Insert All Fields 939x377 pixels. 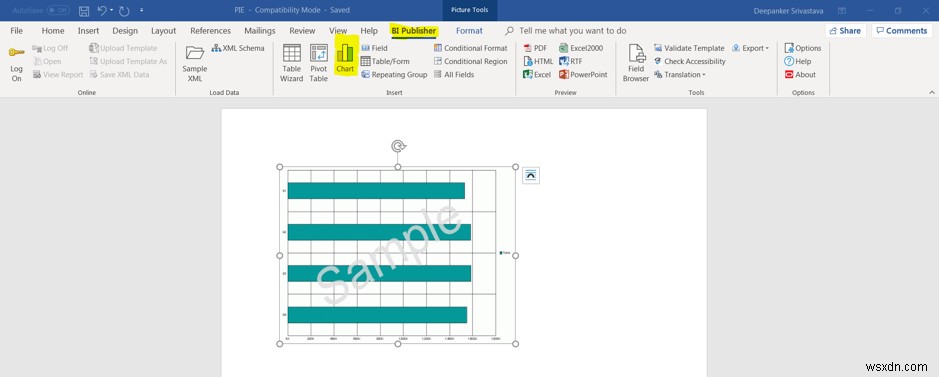click(x=454, y=74)
